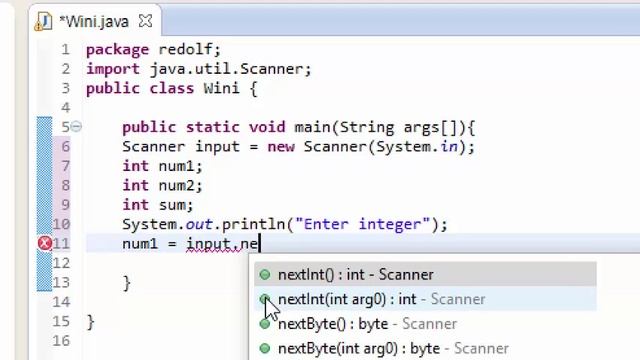Viewport: 640px width, 360px height.
Task: Click the green method icon beside nextInt()
Action: coord(265,275)
